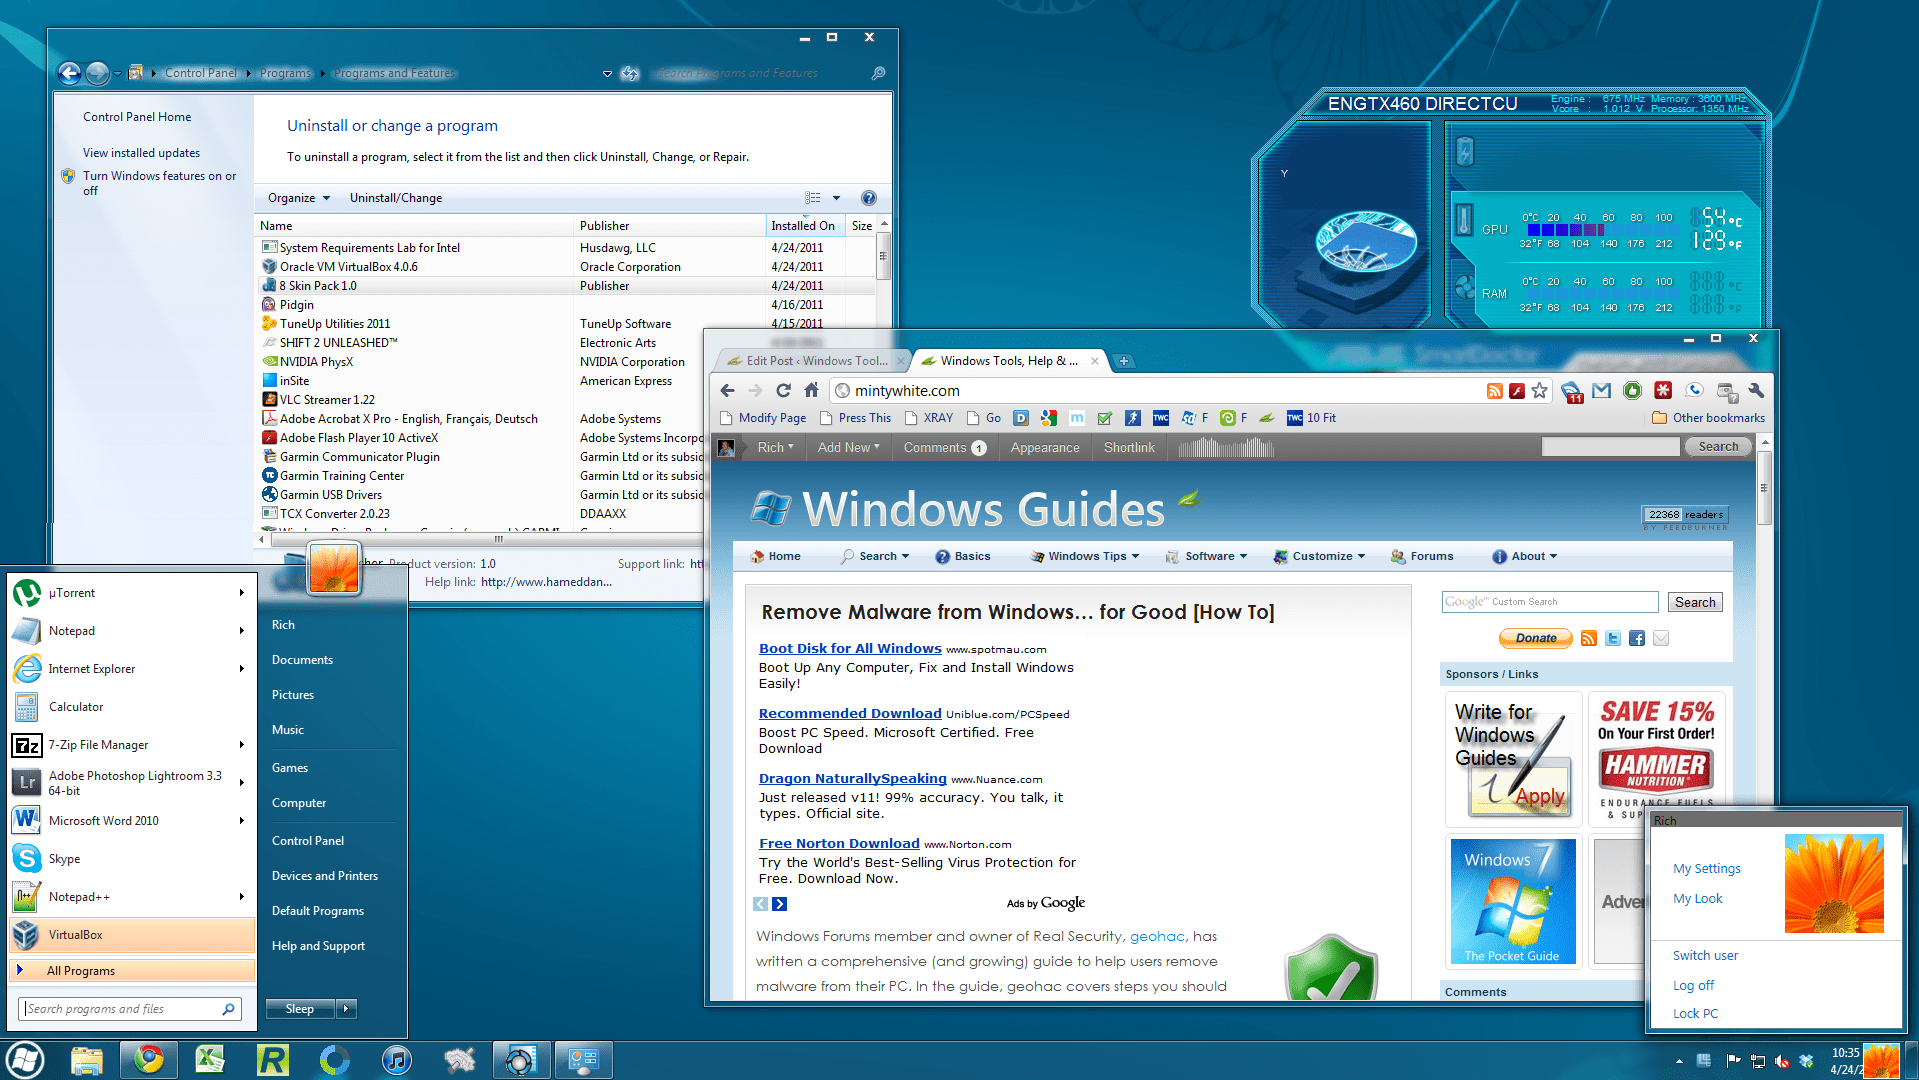Open the view options dropdown arrow
The image size is (1919, 1080).
[x=837, y=198]
